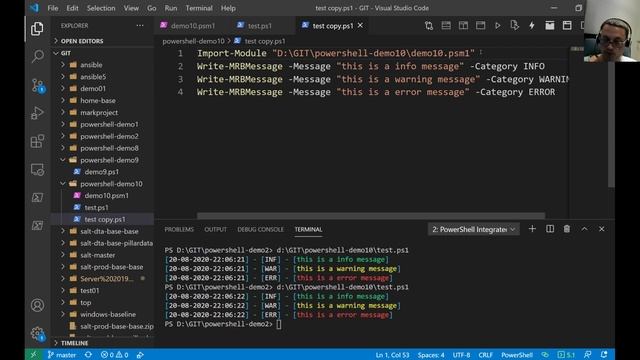640x360 pixels.
Task: Close the terminal panel
Action: tap(601, 229)
